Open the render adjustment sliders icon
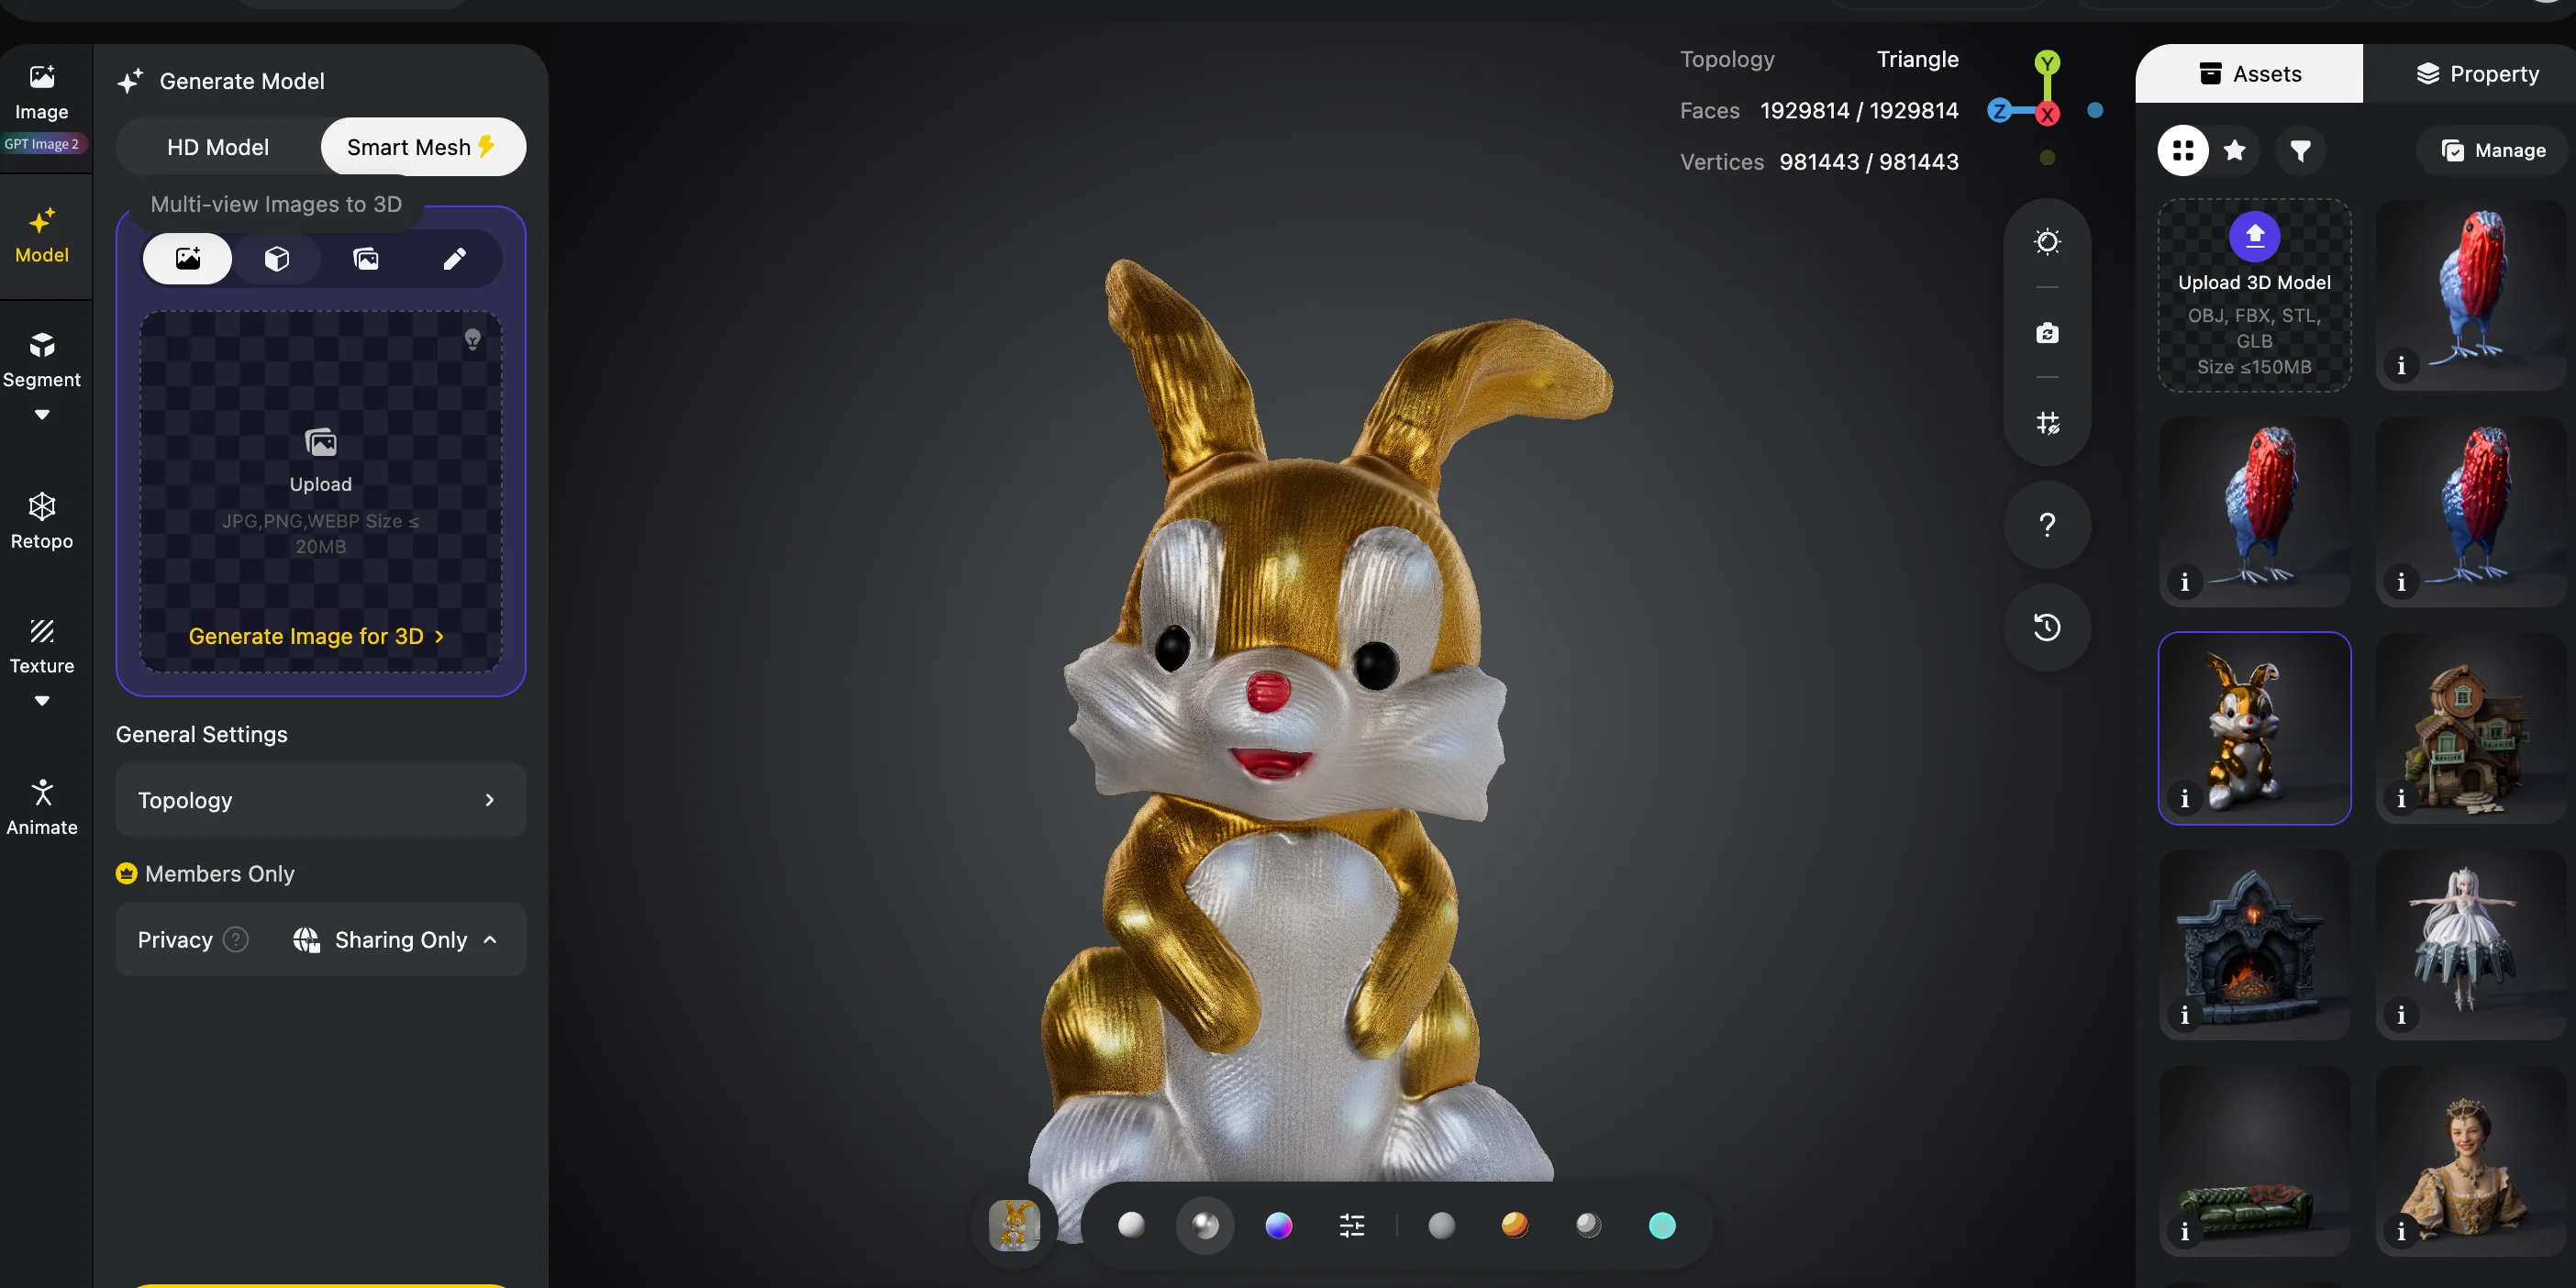The image size is (2576, 1288). [1351, 1225]
